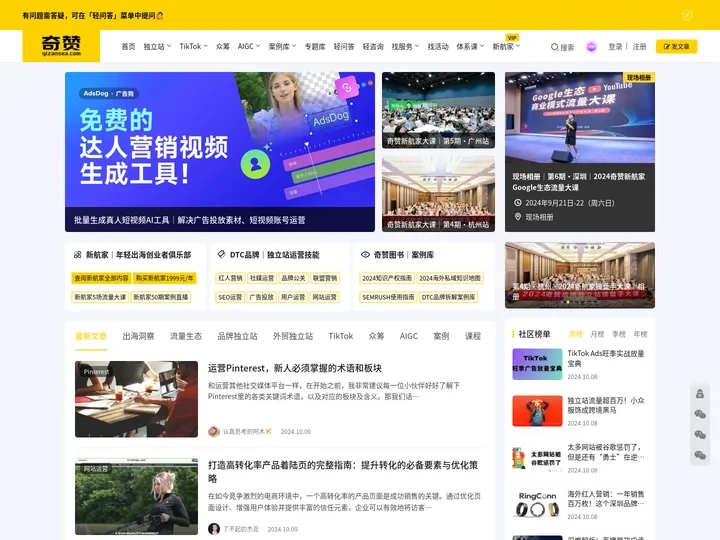
Task: Click author avatar of 认真思考的阿木
Action: pos(214,432)
